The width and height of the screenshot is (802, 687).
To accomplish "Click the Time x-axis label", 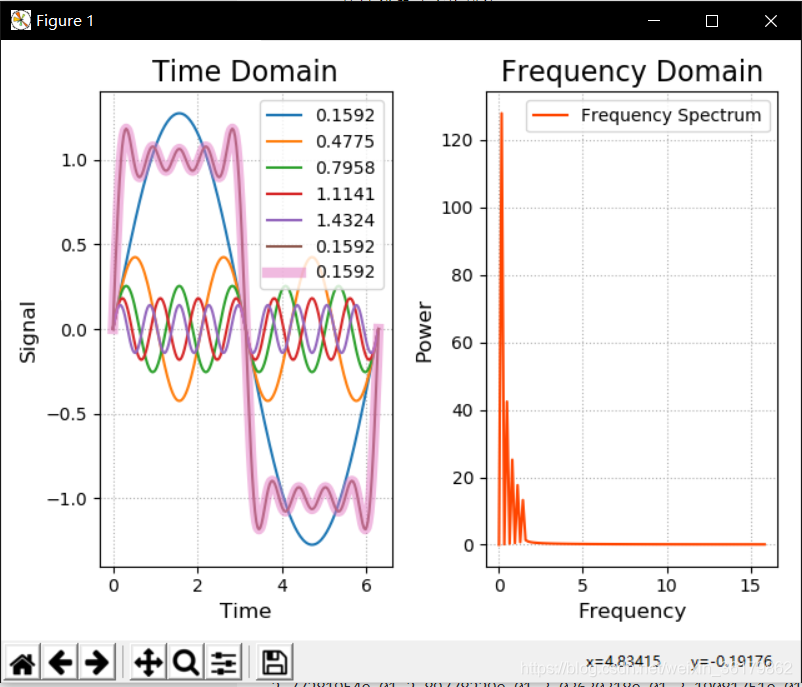I will point(246,611).
